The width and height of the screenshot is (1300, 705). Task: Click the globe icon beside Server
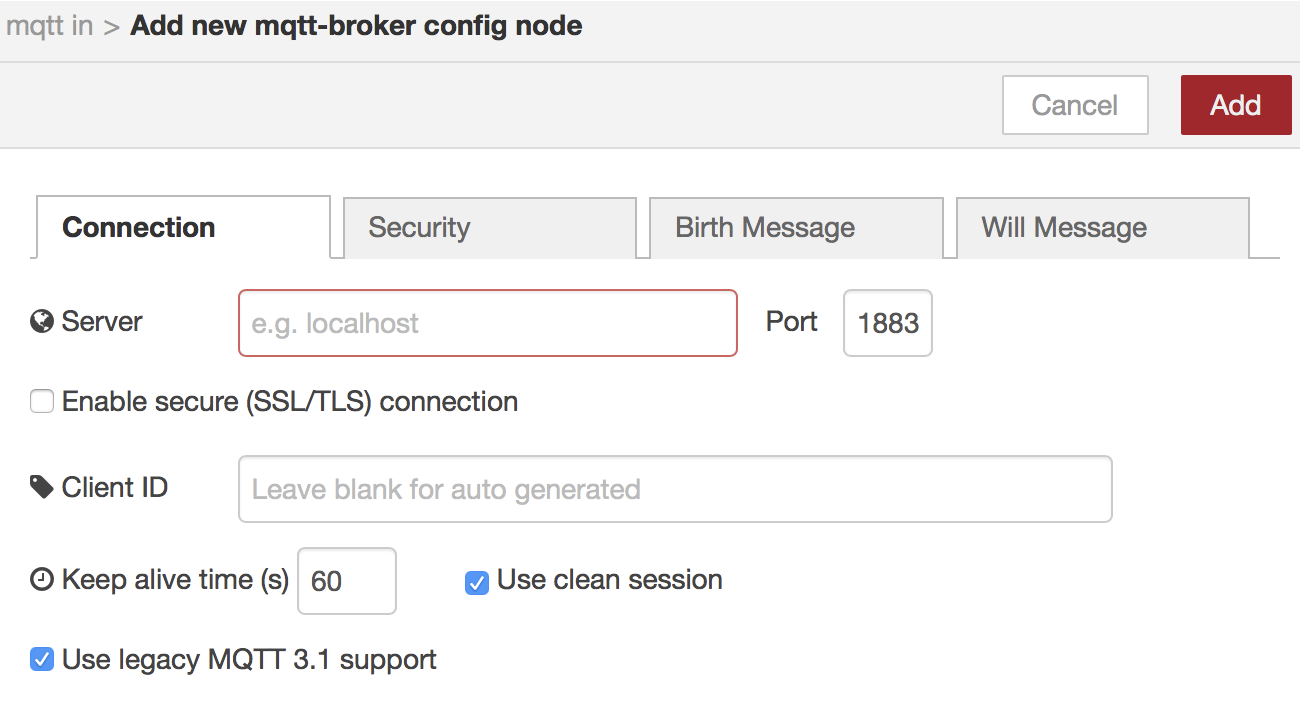point(42,322)
